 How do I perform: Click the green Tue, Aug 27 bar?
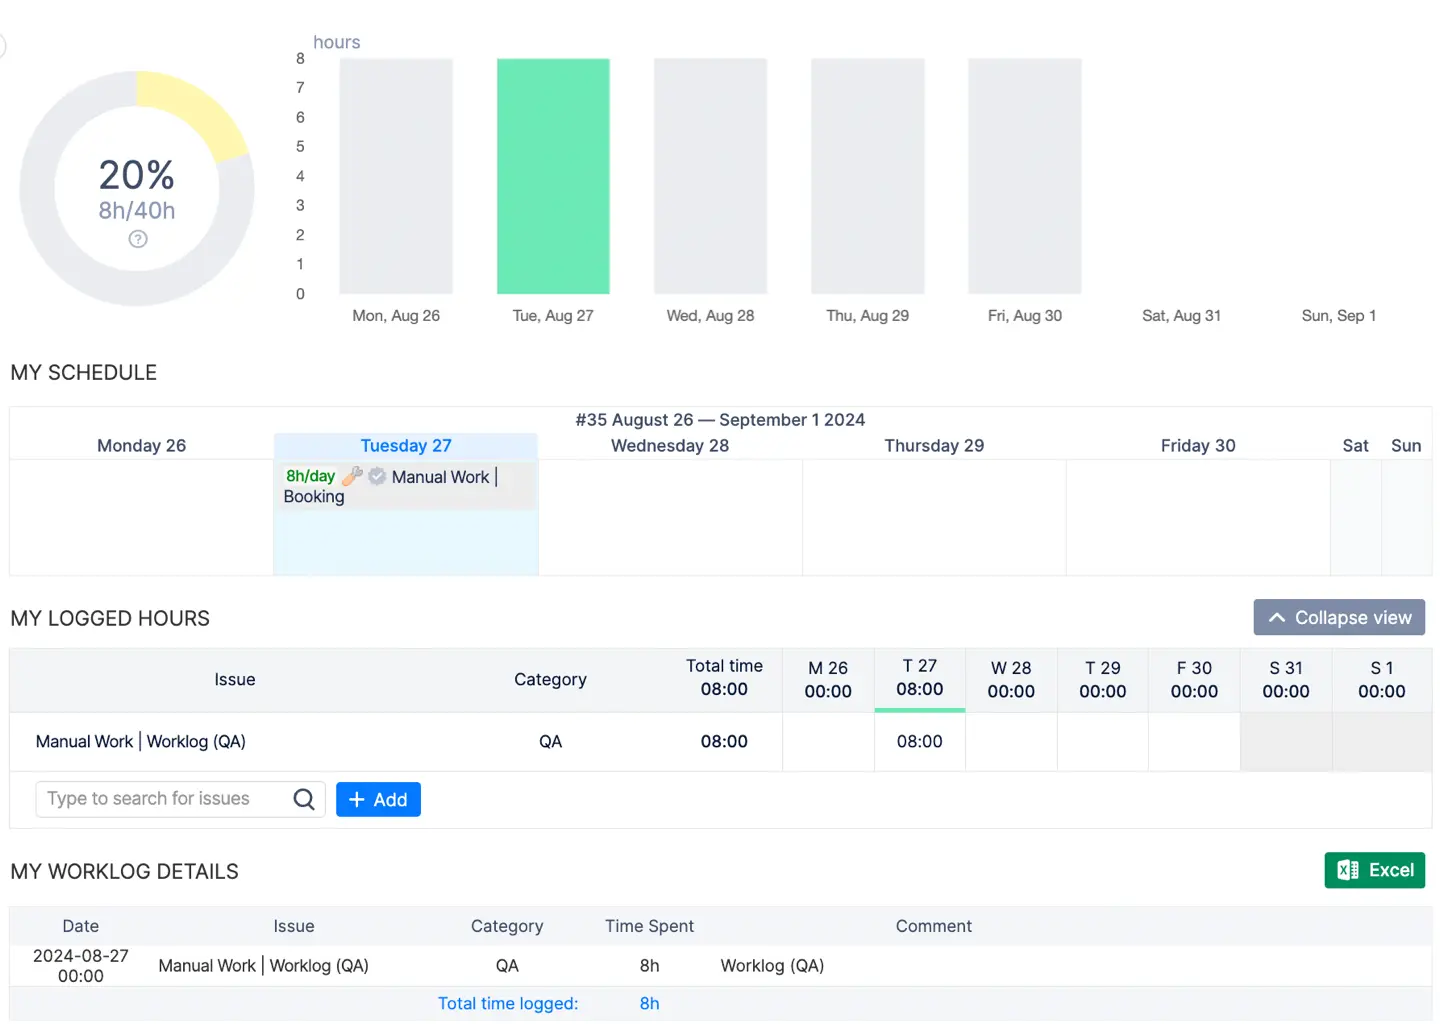[x=553, y=176]
